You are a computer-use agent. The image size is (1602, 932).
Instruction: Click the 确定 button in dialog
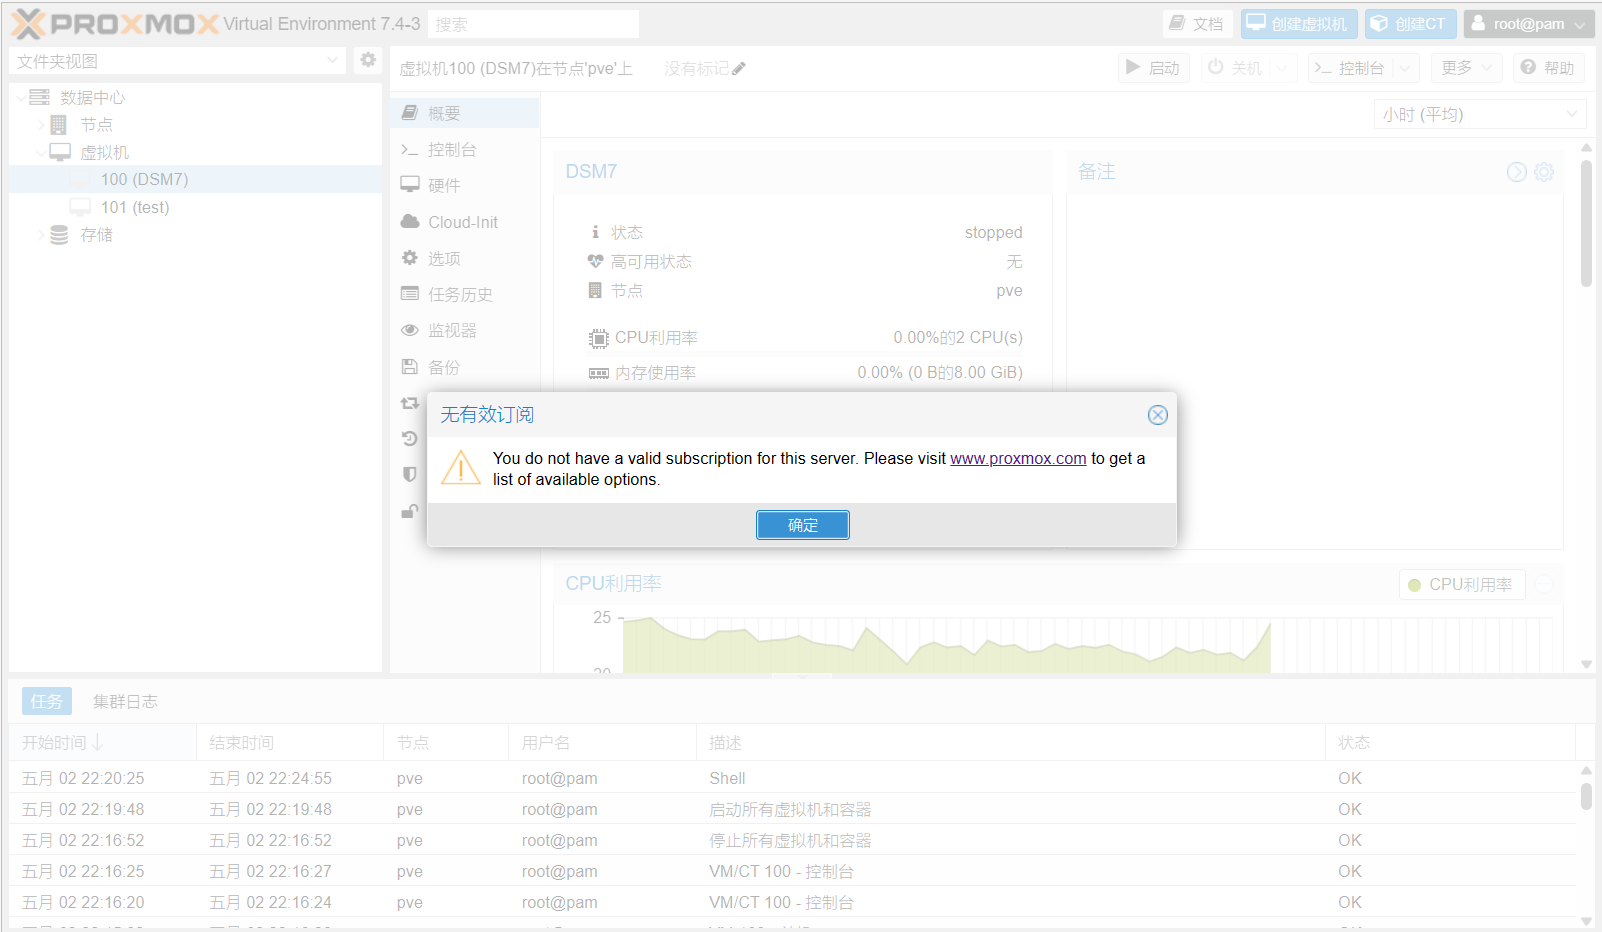pyautogui.click(x=802, y=525)
